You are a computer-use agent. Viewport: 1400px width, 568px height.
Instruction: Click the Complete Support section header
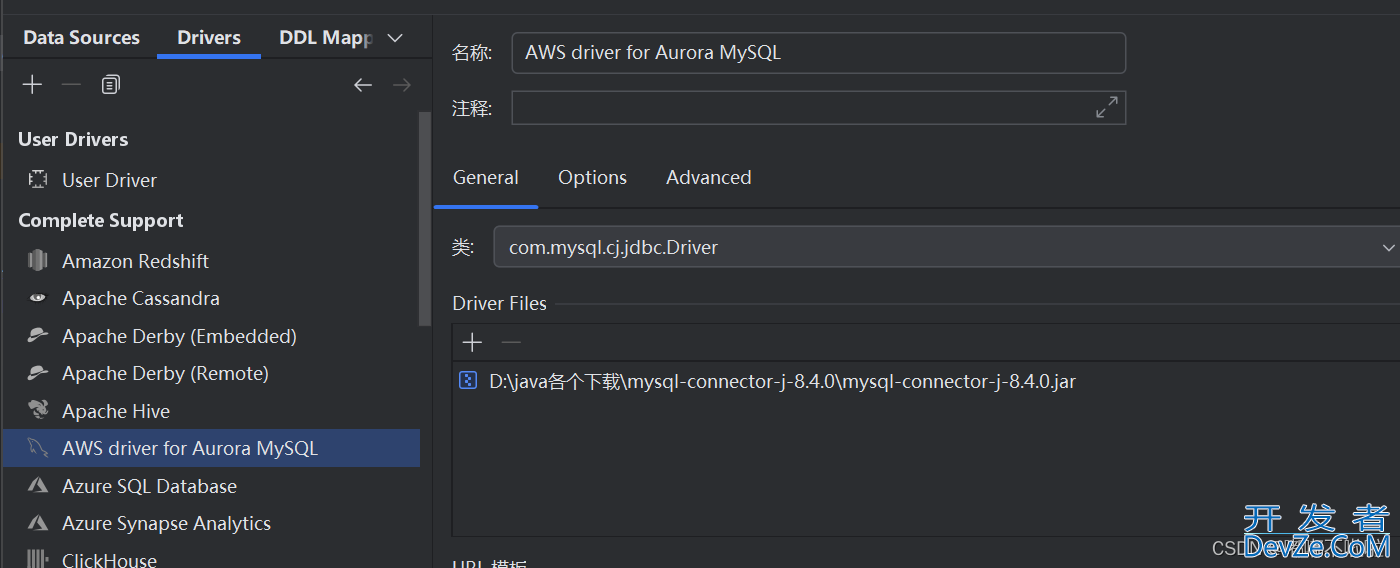tap(101, 221)
